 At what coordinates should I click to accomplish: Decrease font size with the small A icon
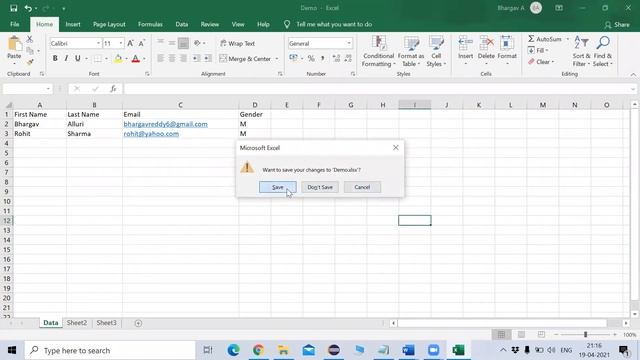click(x=141, y=43)
